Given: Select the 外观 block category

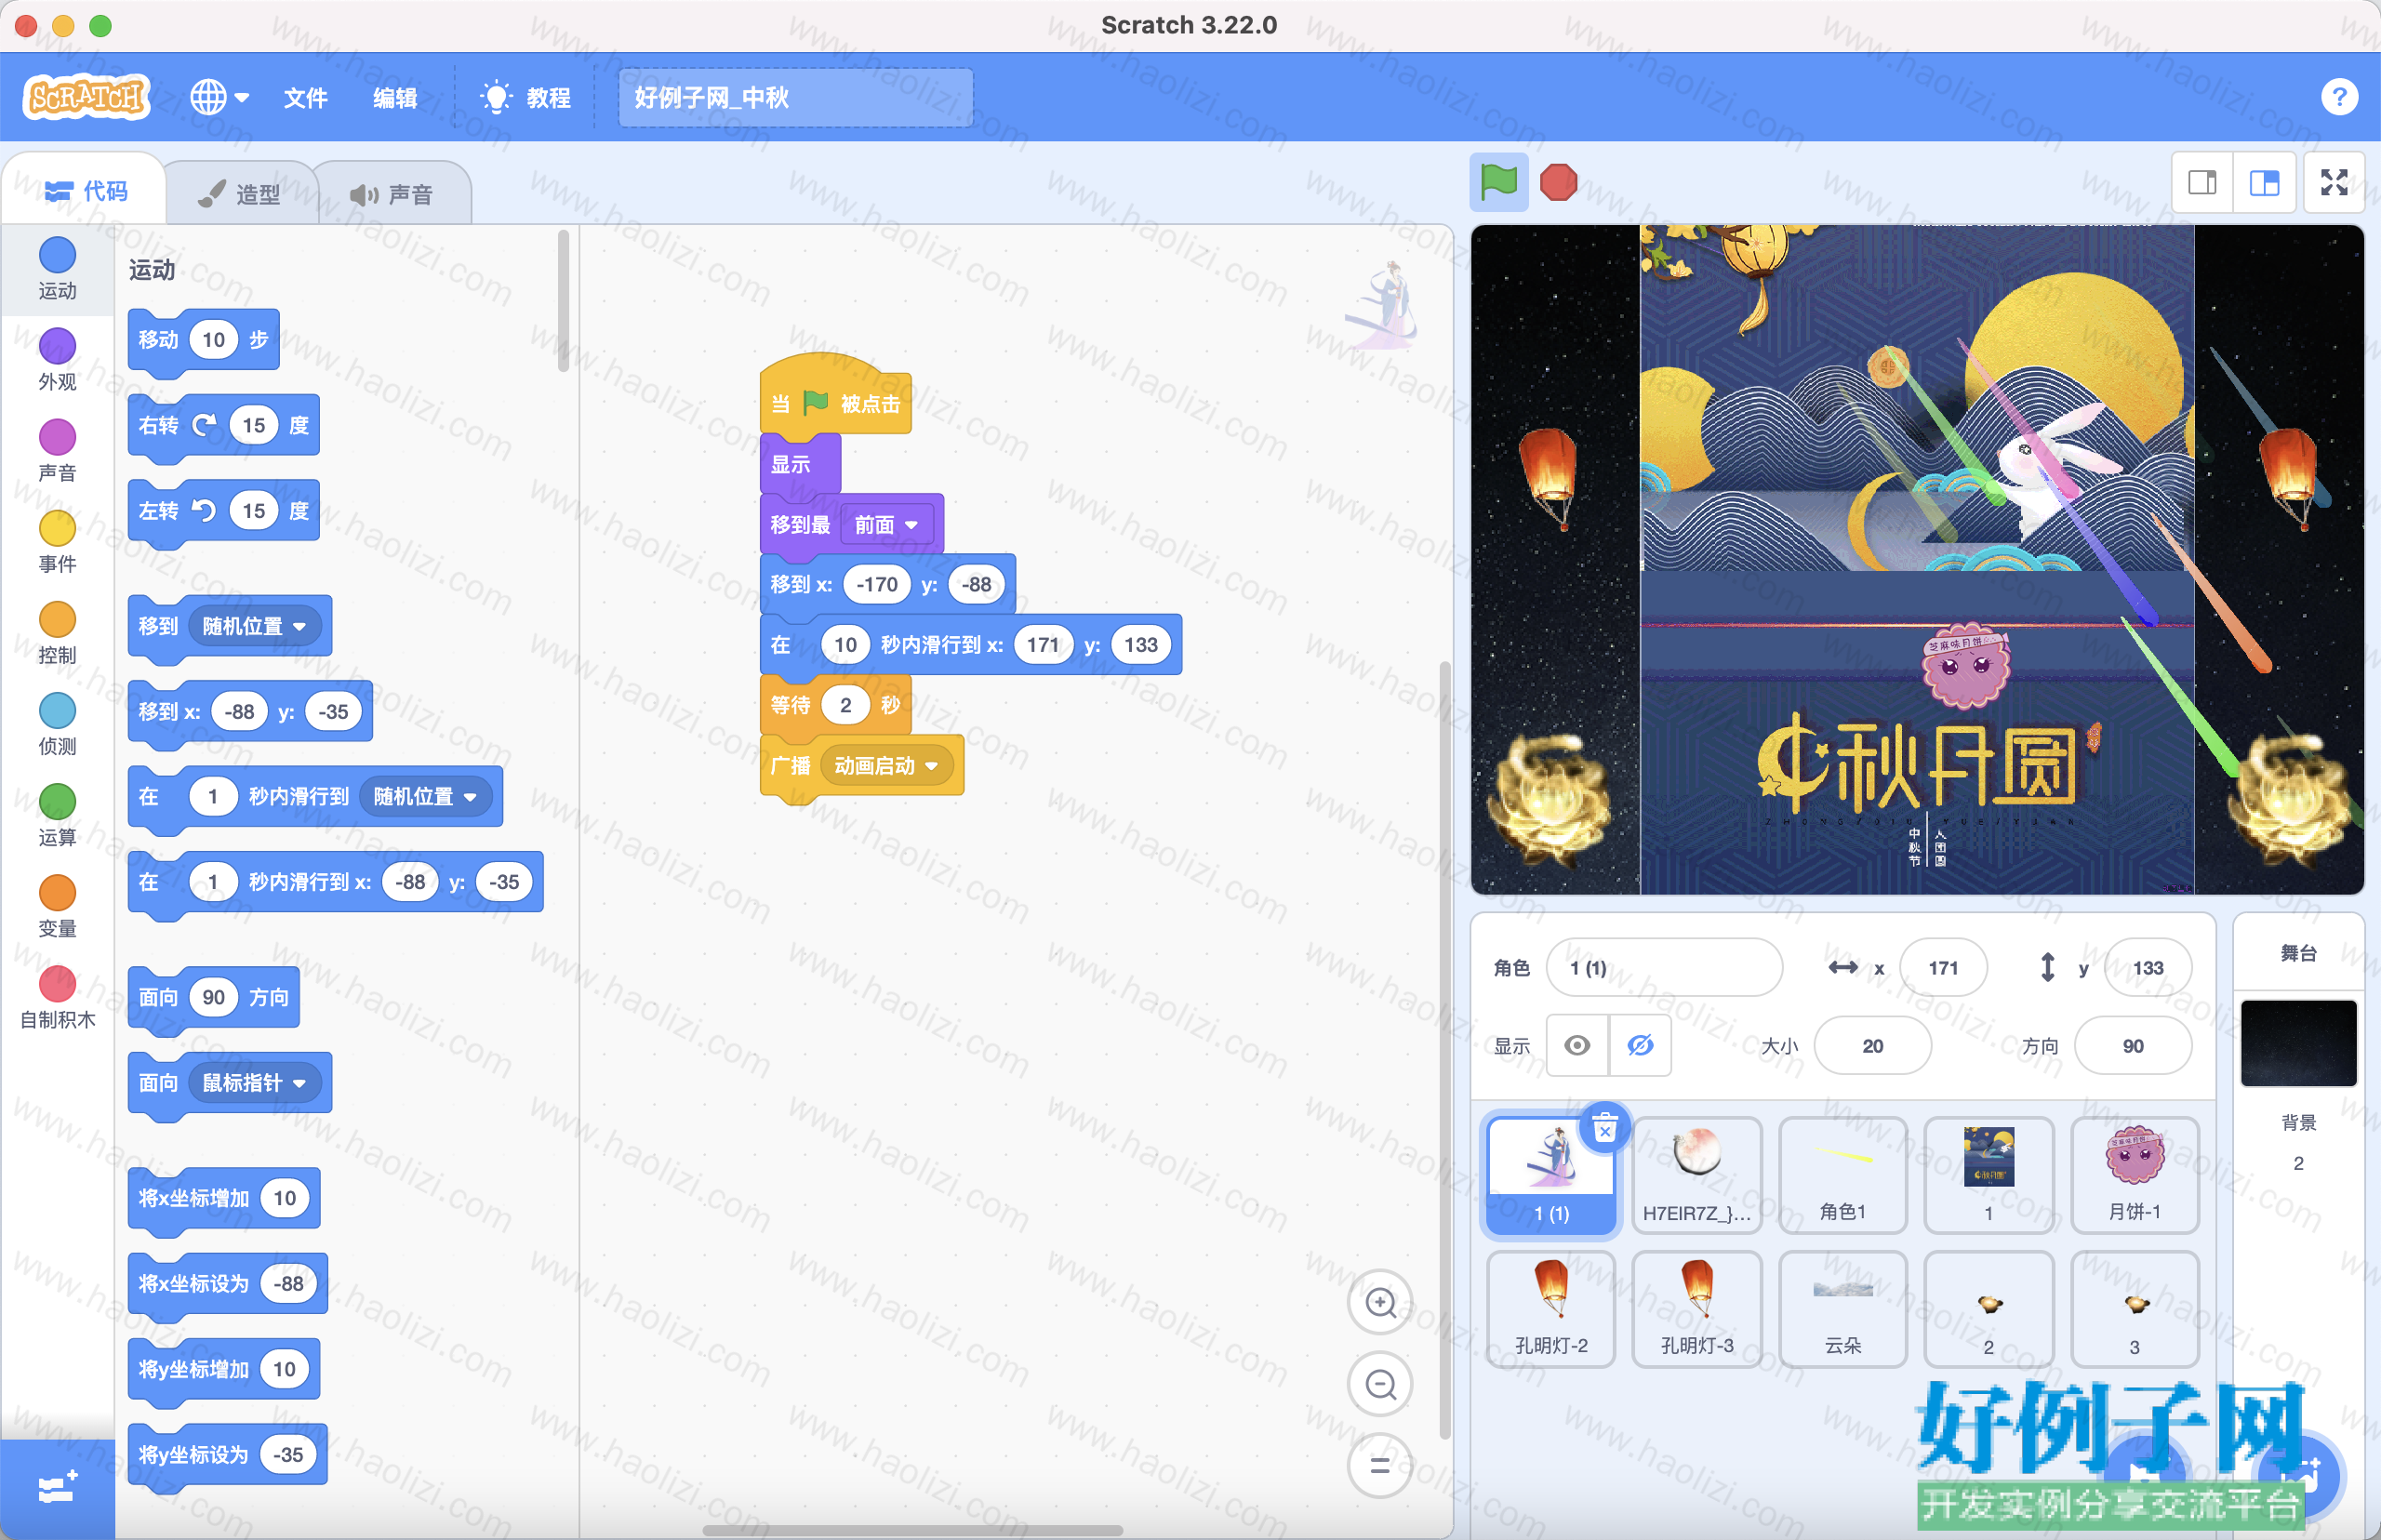Looking at the screenshot, I should (57, 358).
